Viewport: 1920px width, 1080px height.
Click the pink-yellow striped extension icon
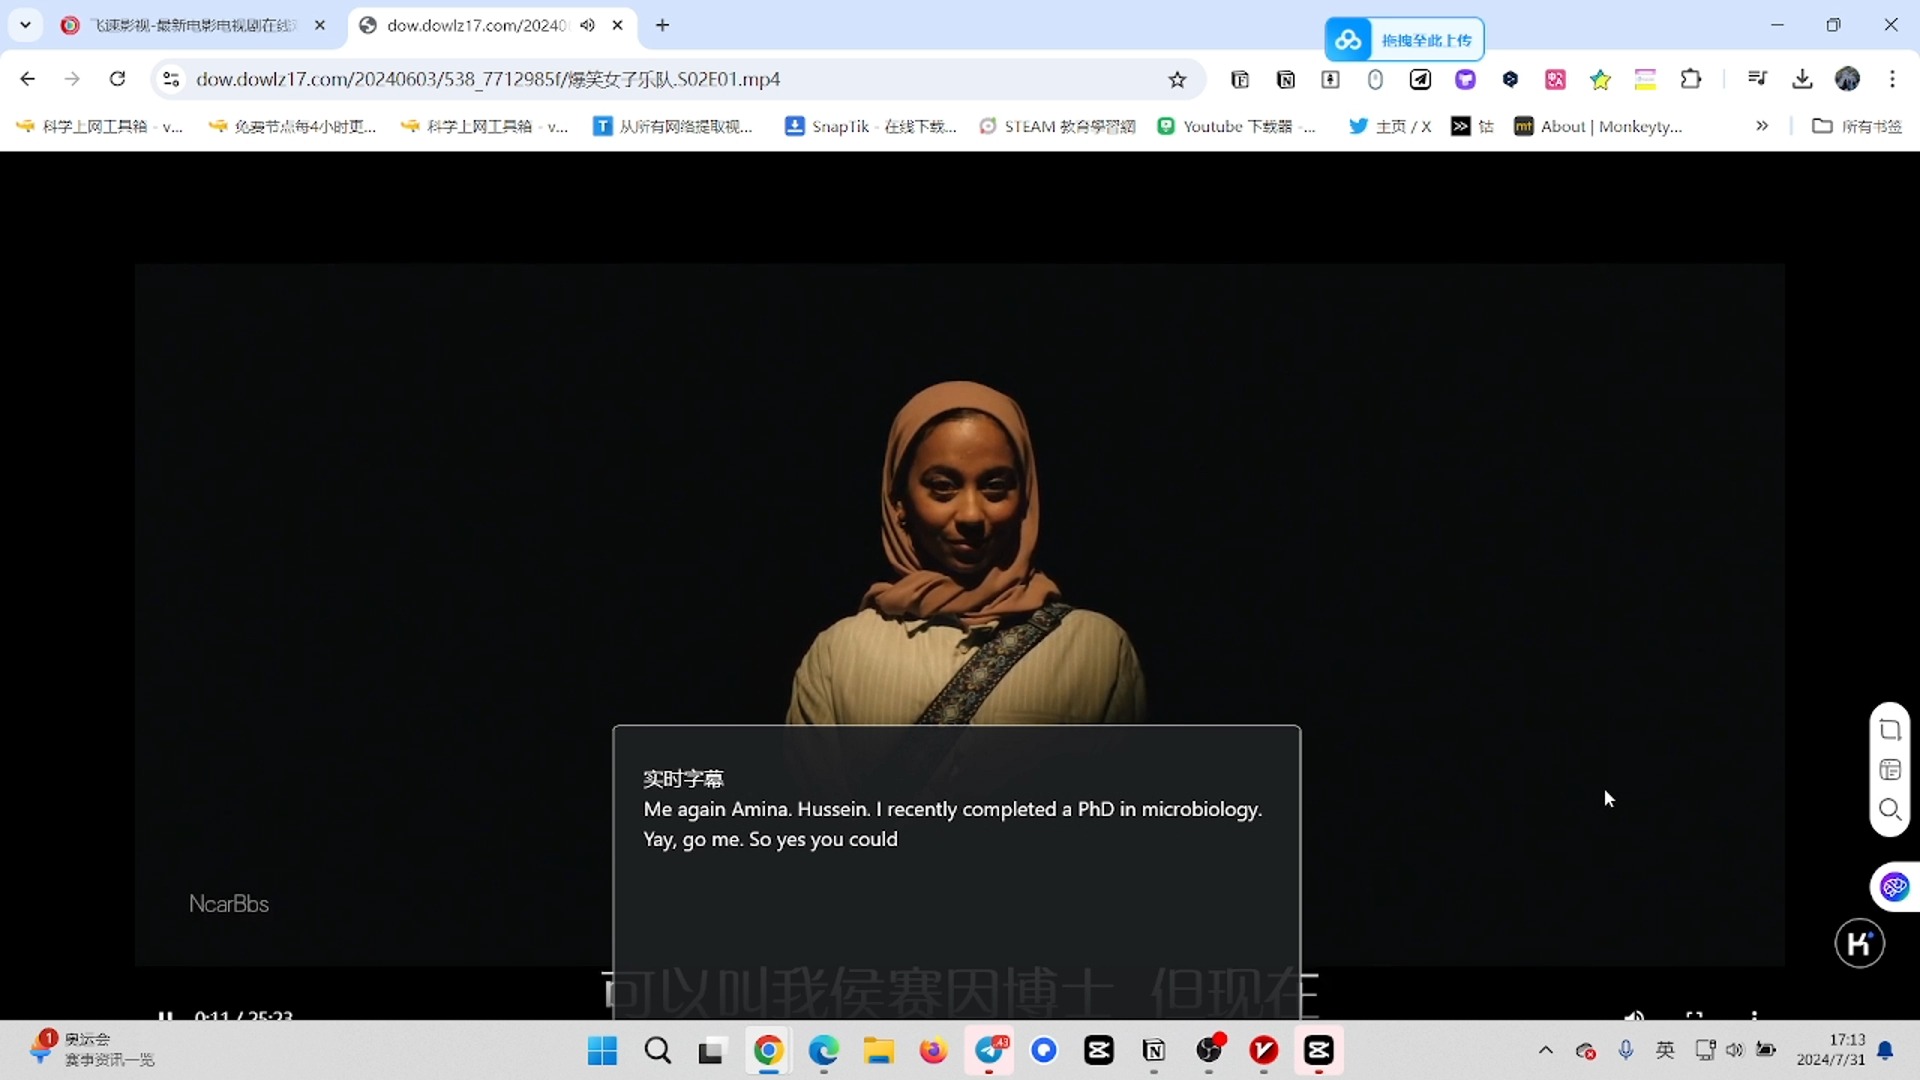(x=1645, y=80)
